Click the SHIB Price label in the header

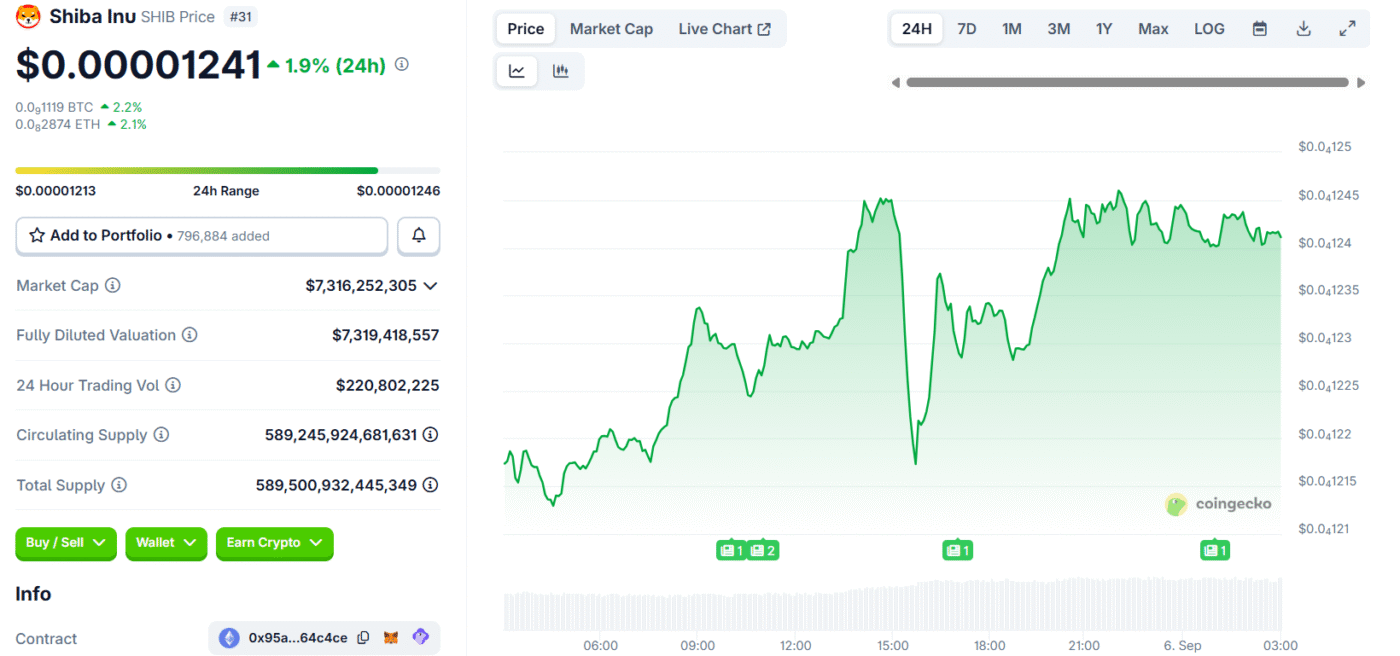coord(178,17)
